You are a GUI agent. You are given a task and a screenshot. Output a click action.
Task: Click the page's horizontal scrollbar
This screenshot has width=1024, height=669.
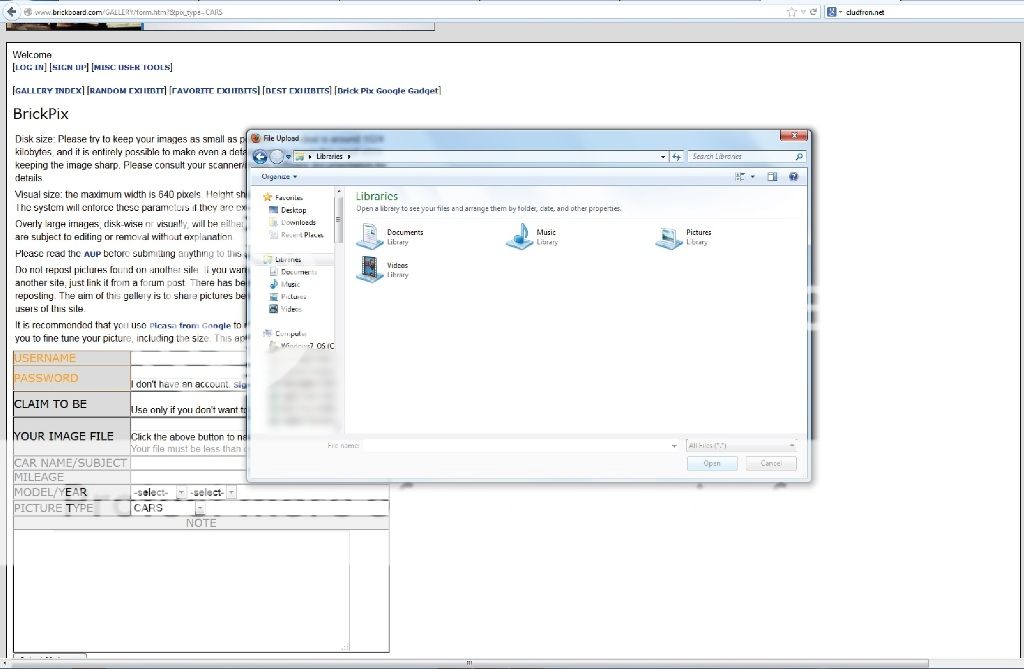(470, 663)
